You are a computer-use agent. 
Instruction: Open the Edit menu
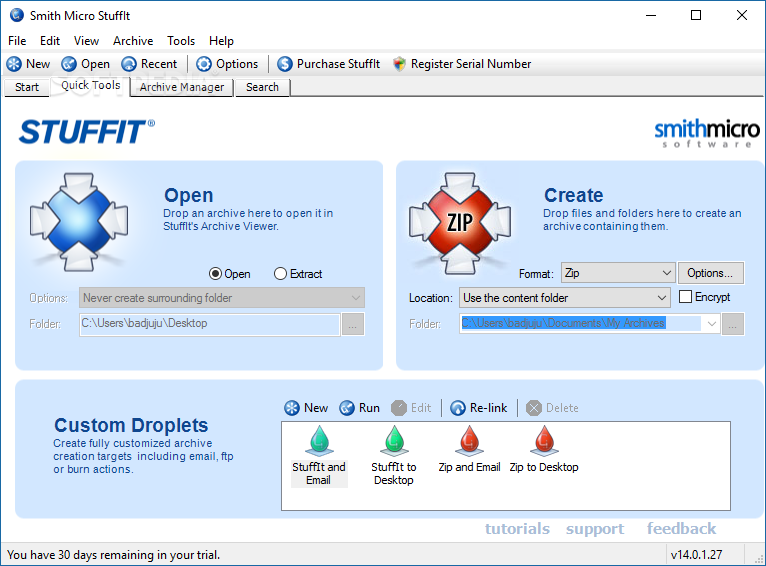[x=50, y=41]
